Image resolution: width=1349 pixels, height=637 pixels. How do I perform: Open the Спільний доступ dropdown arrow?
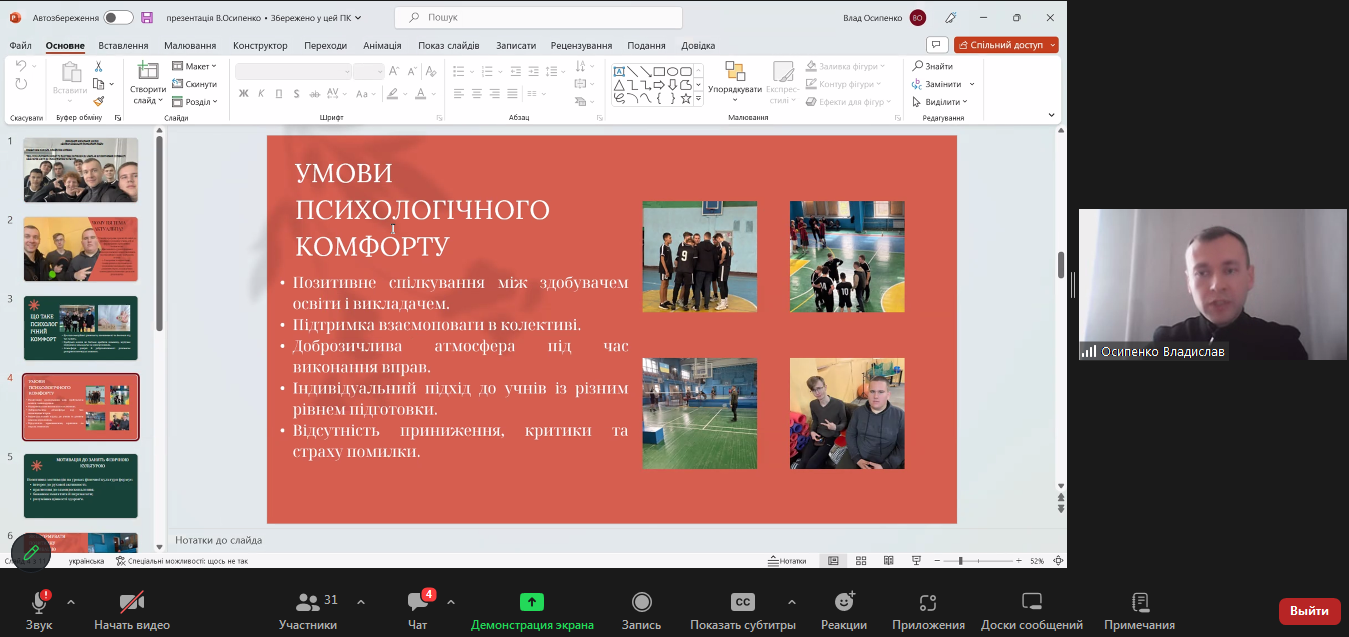tap(1051, 45)
